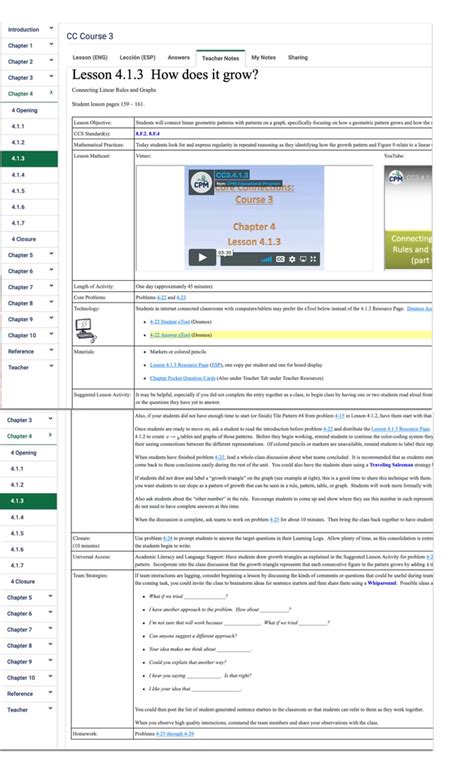Click the computer technology icon
The image size is (474, 773).
86,330
